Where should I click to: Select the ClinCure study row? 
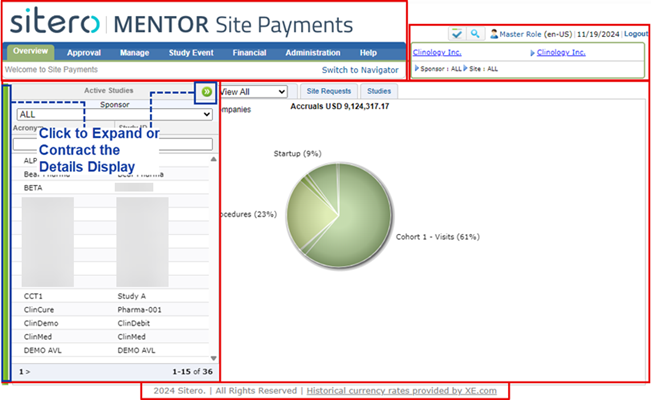pos(110,310)
